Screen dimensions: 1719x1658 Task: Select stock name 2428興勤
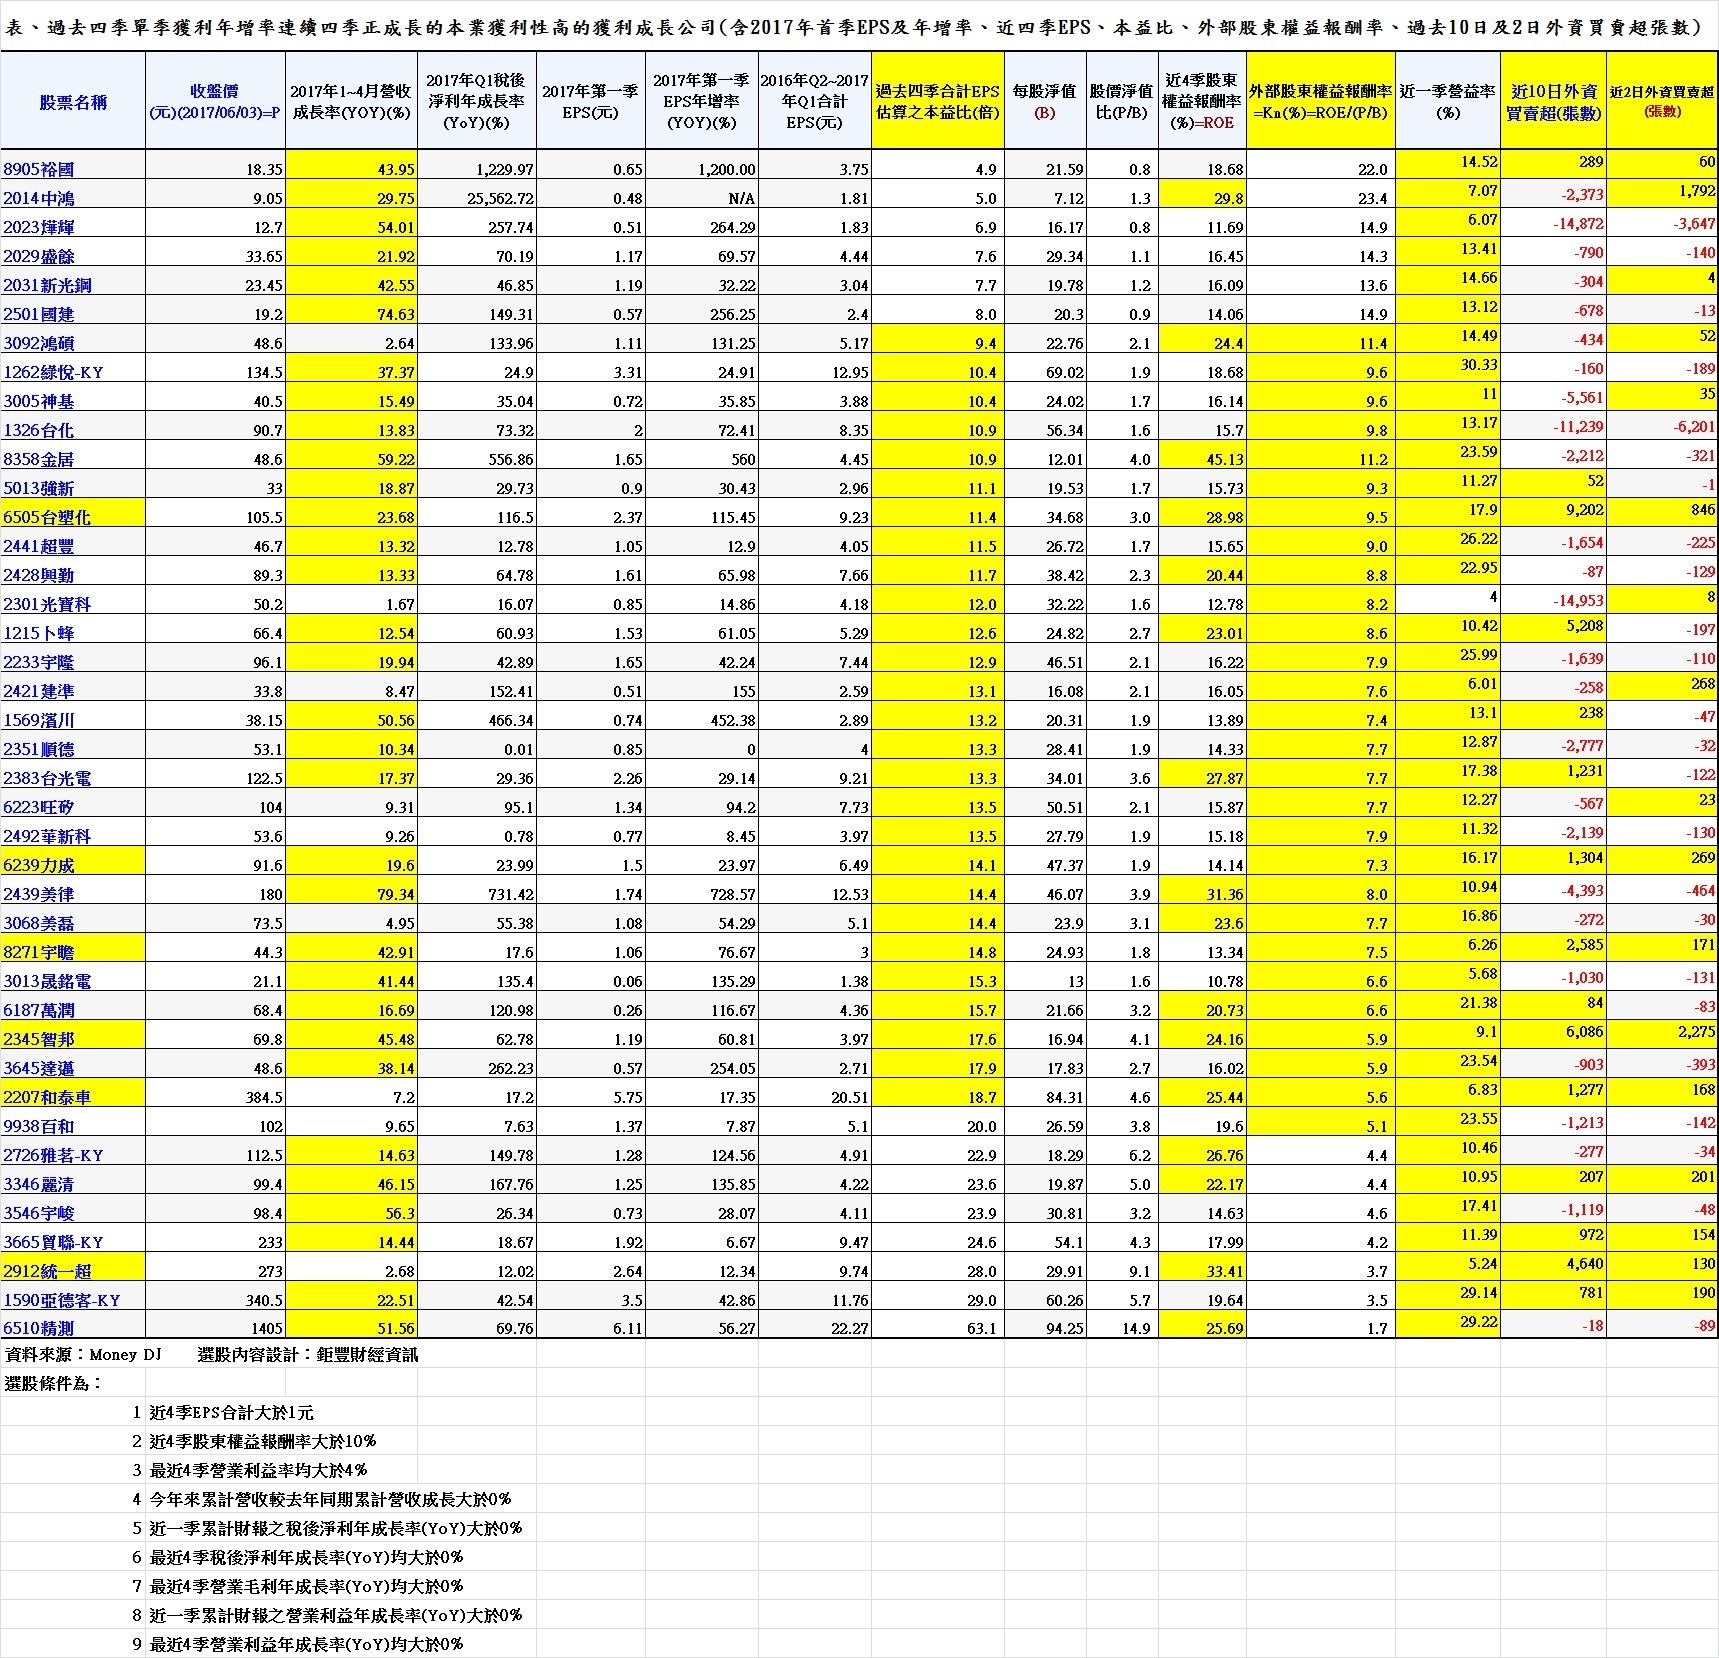coord(38,575)
